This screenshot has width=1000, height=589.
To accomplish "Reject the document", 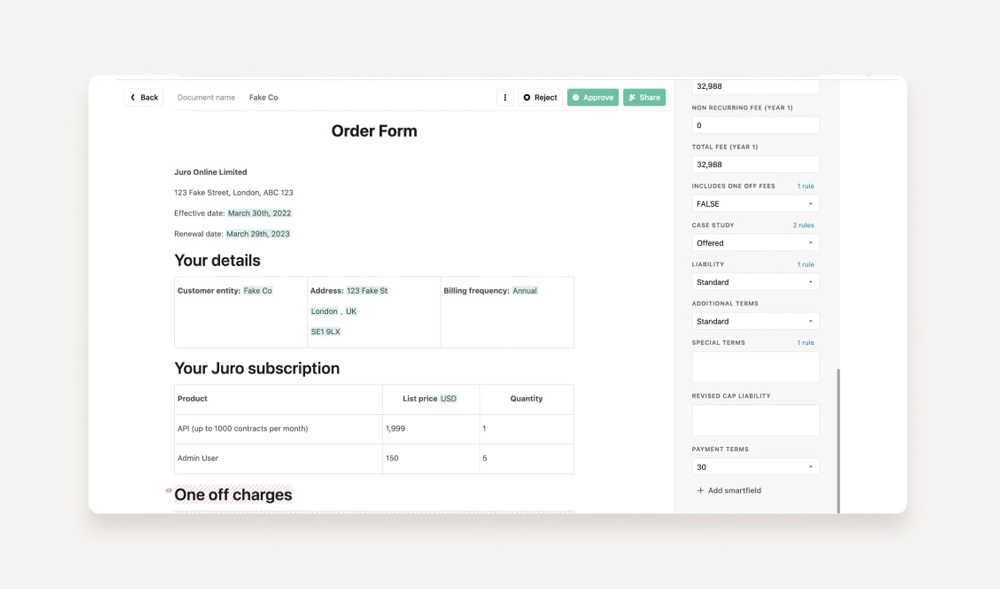I will (x=540, y=98).
